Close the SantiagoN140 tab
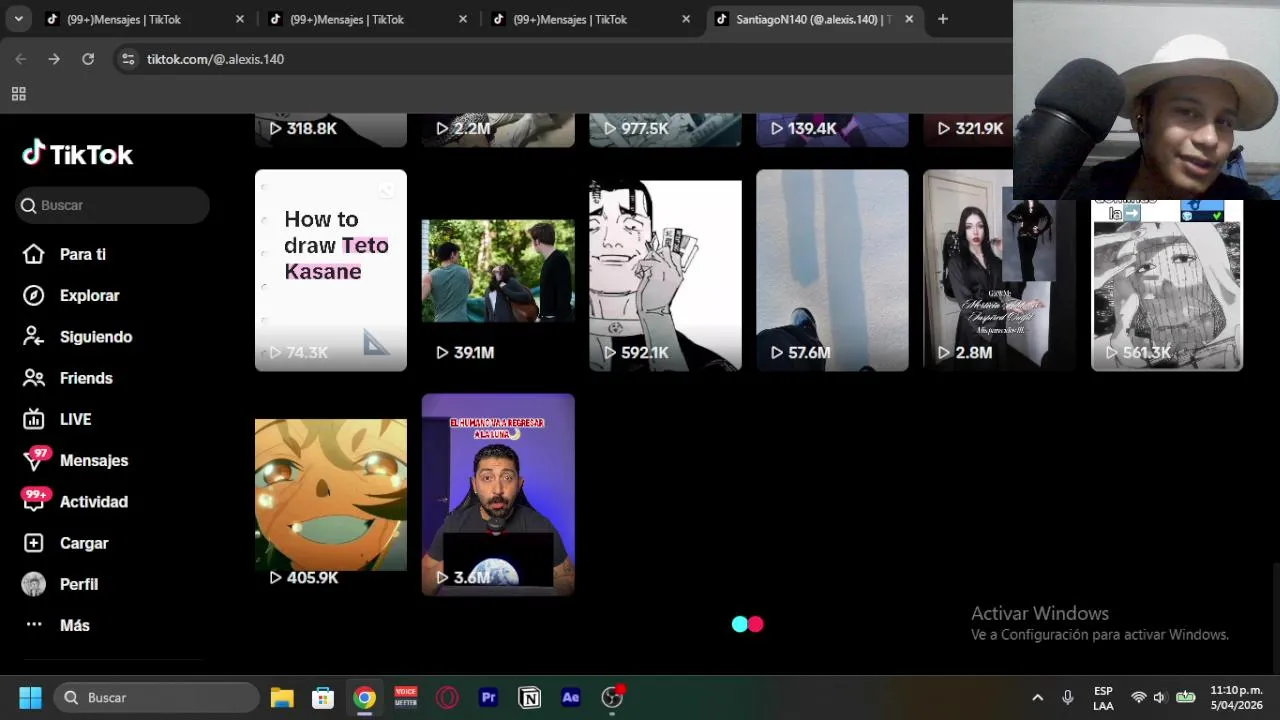Screen dimensions: 1280x720 pyautogui.click(x=908, y=19)
